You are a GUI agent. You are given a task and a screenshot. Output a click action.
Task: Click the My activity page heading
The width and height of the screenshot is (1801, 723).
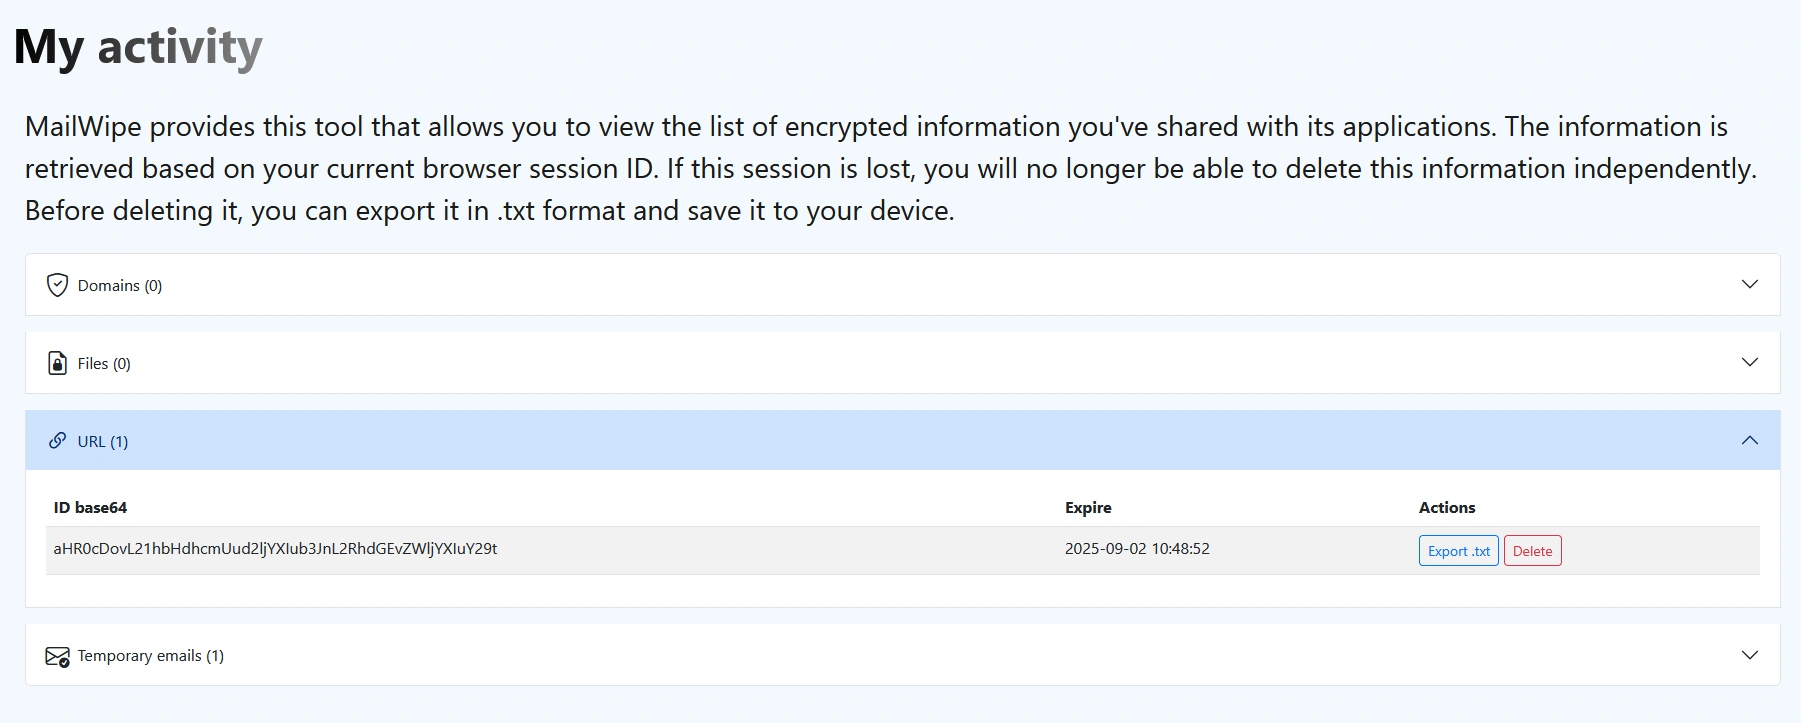pyautogui.click(x=138, y=47)
